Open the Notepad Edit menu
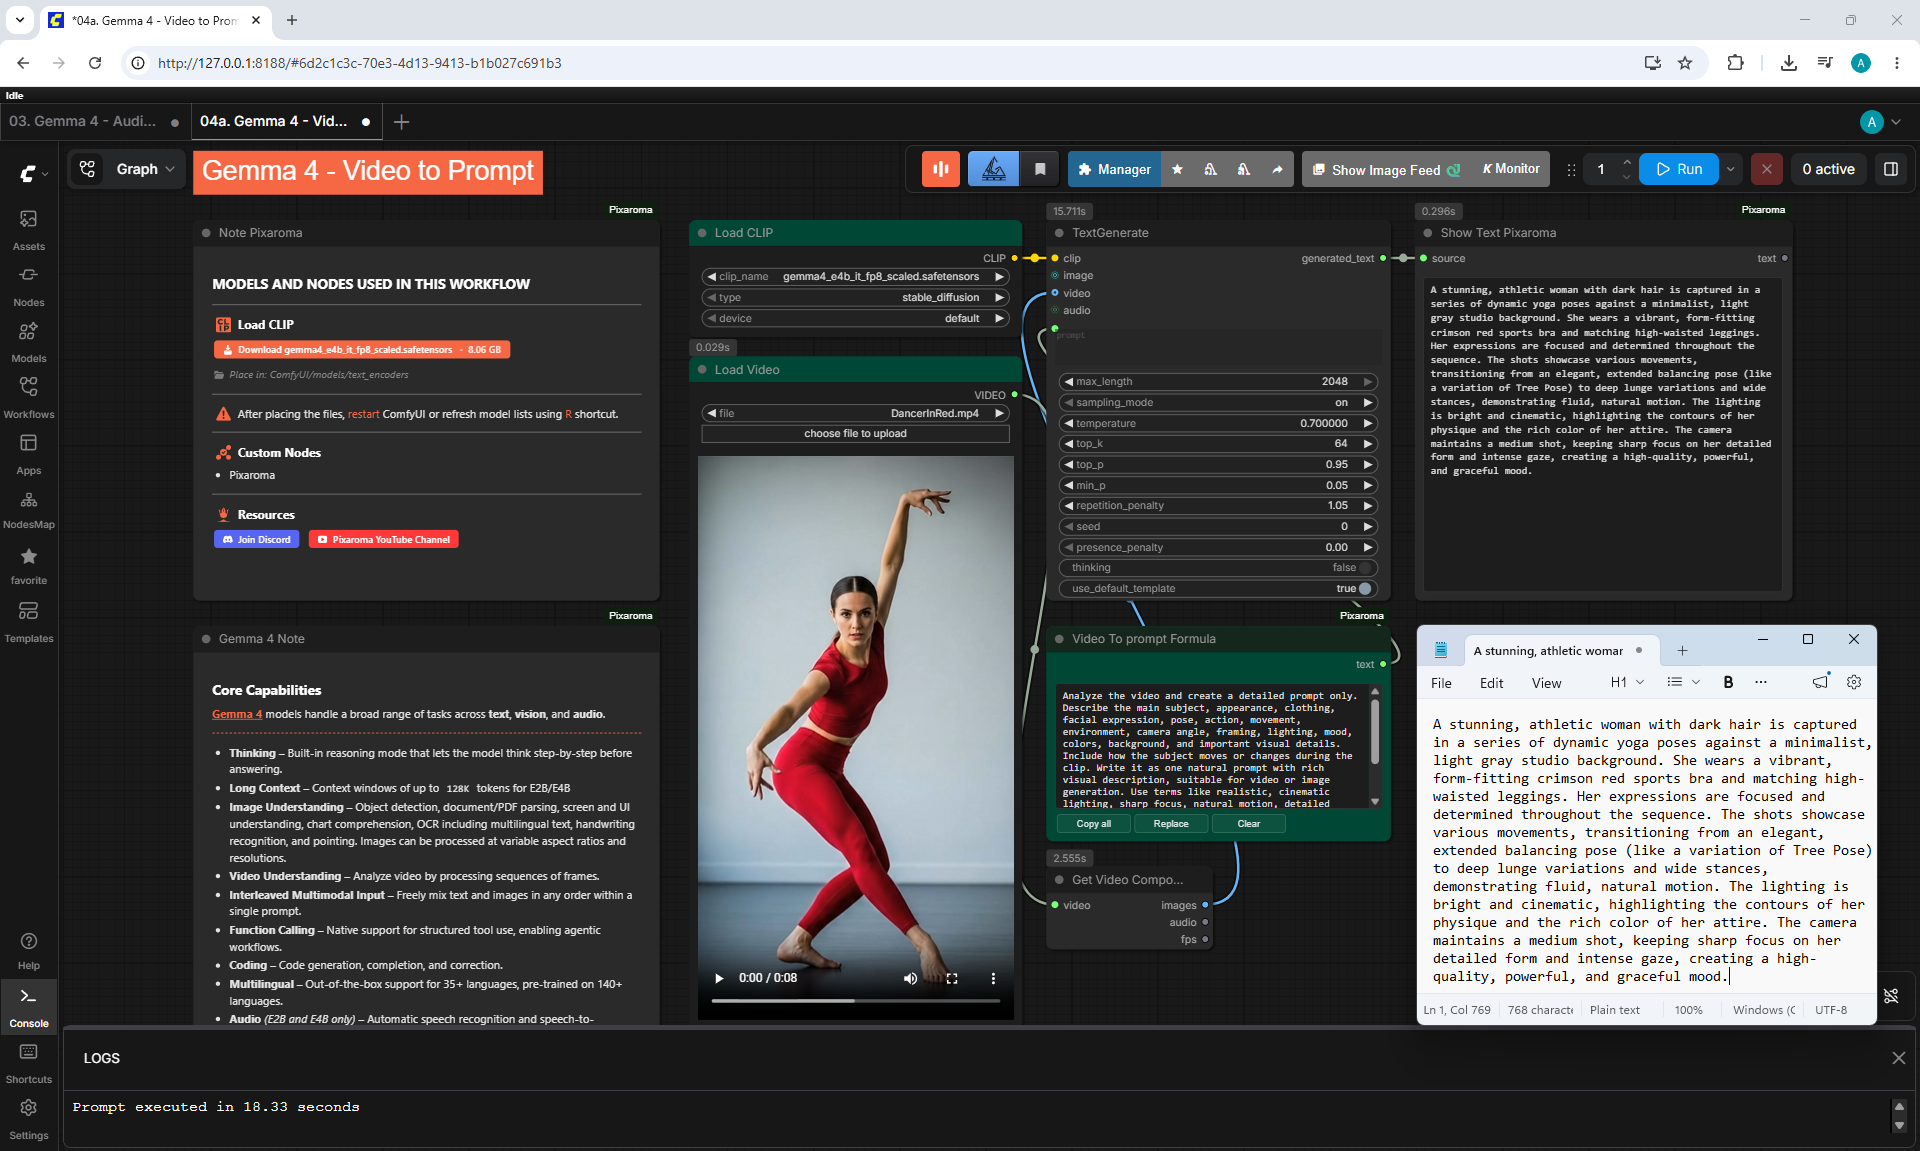The image size is (1920, 1151). pyautogui.click(x=1491, y=683)
